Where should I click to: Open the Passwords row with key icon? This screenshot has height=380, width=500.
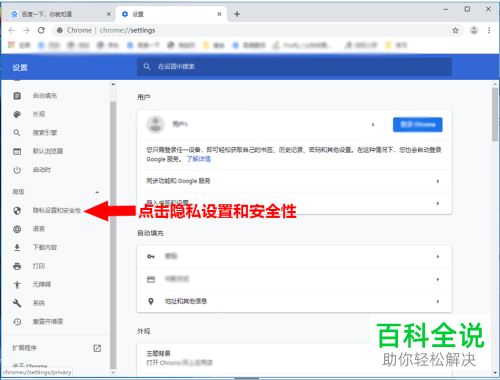click(x=294, y=256)
